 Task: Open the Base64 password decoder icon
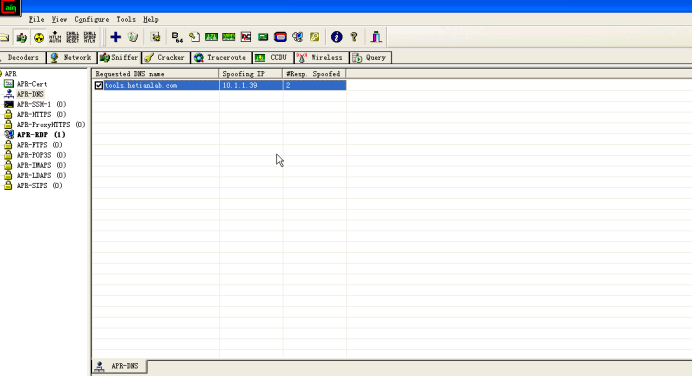coord(177,37)
